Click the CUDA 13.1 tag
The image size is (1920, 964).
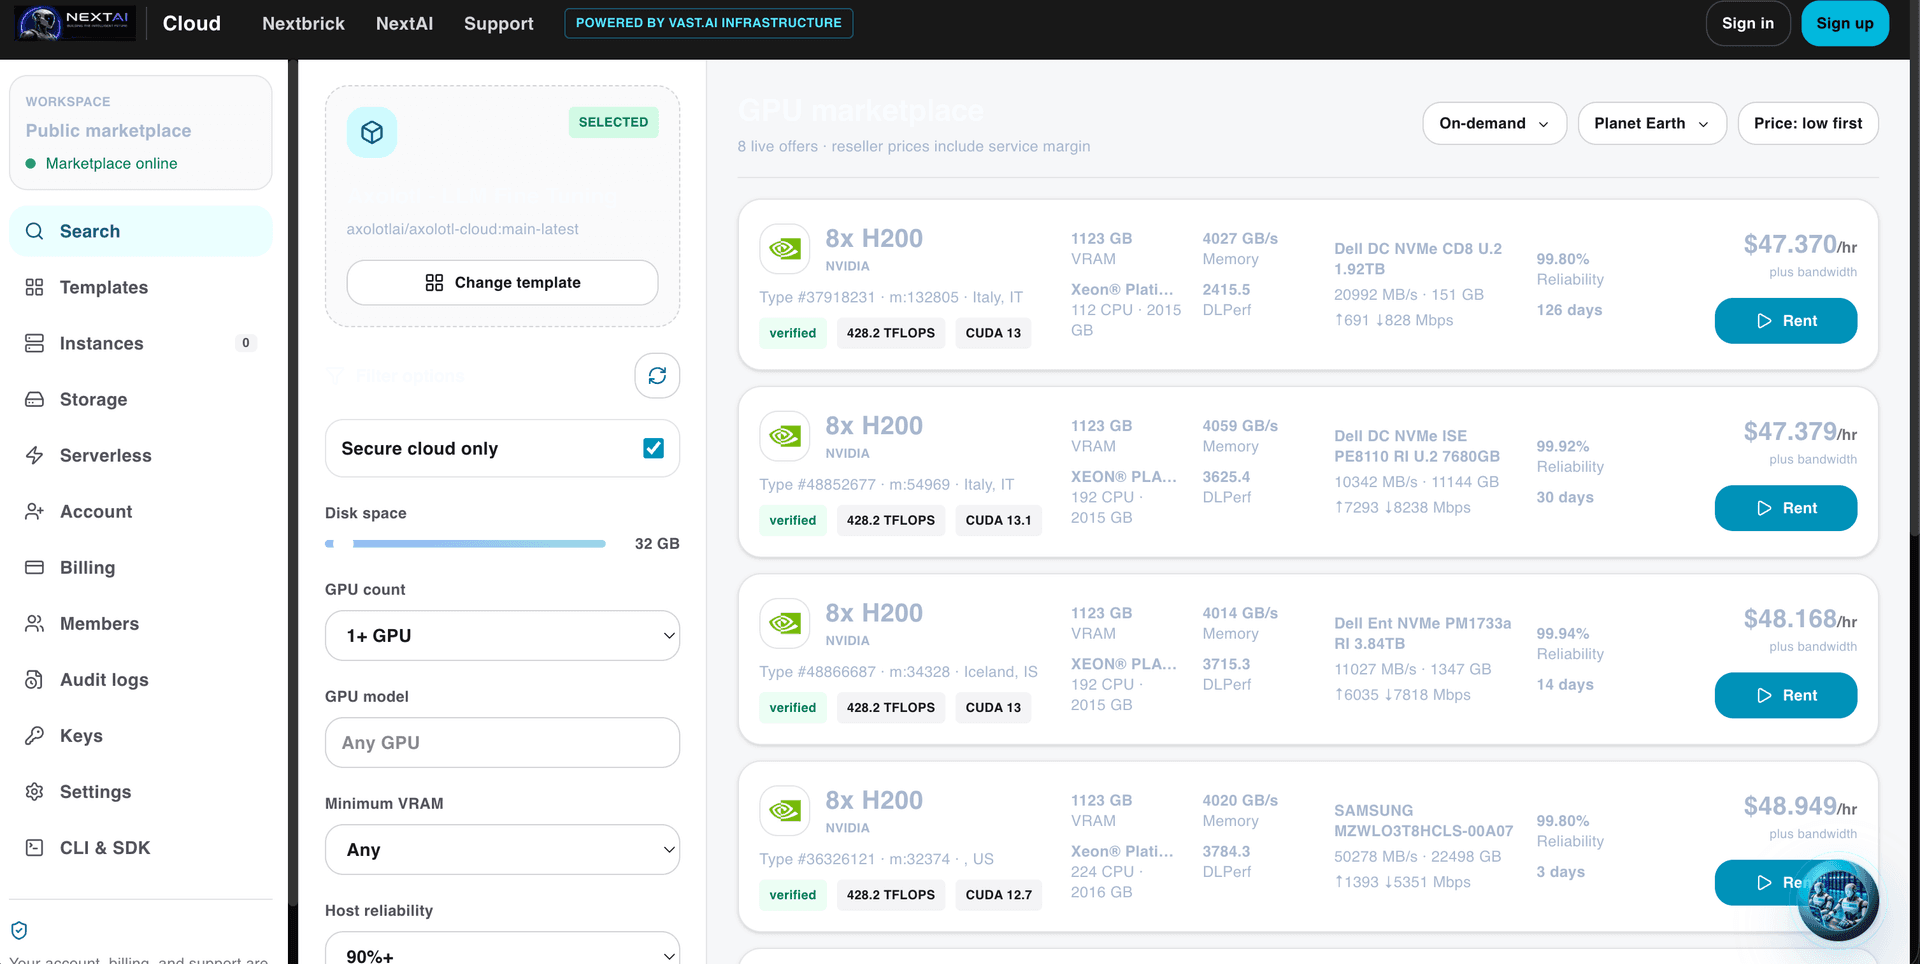coord(998,520)
